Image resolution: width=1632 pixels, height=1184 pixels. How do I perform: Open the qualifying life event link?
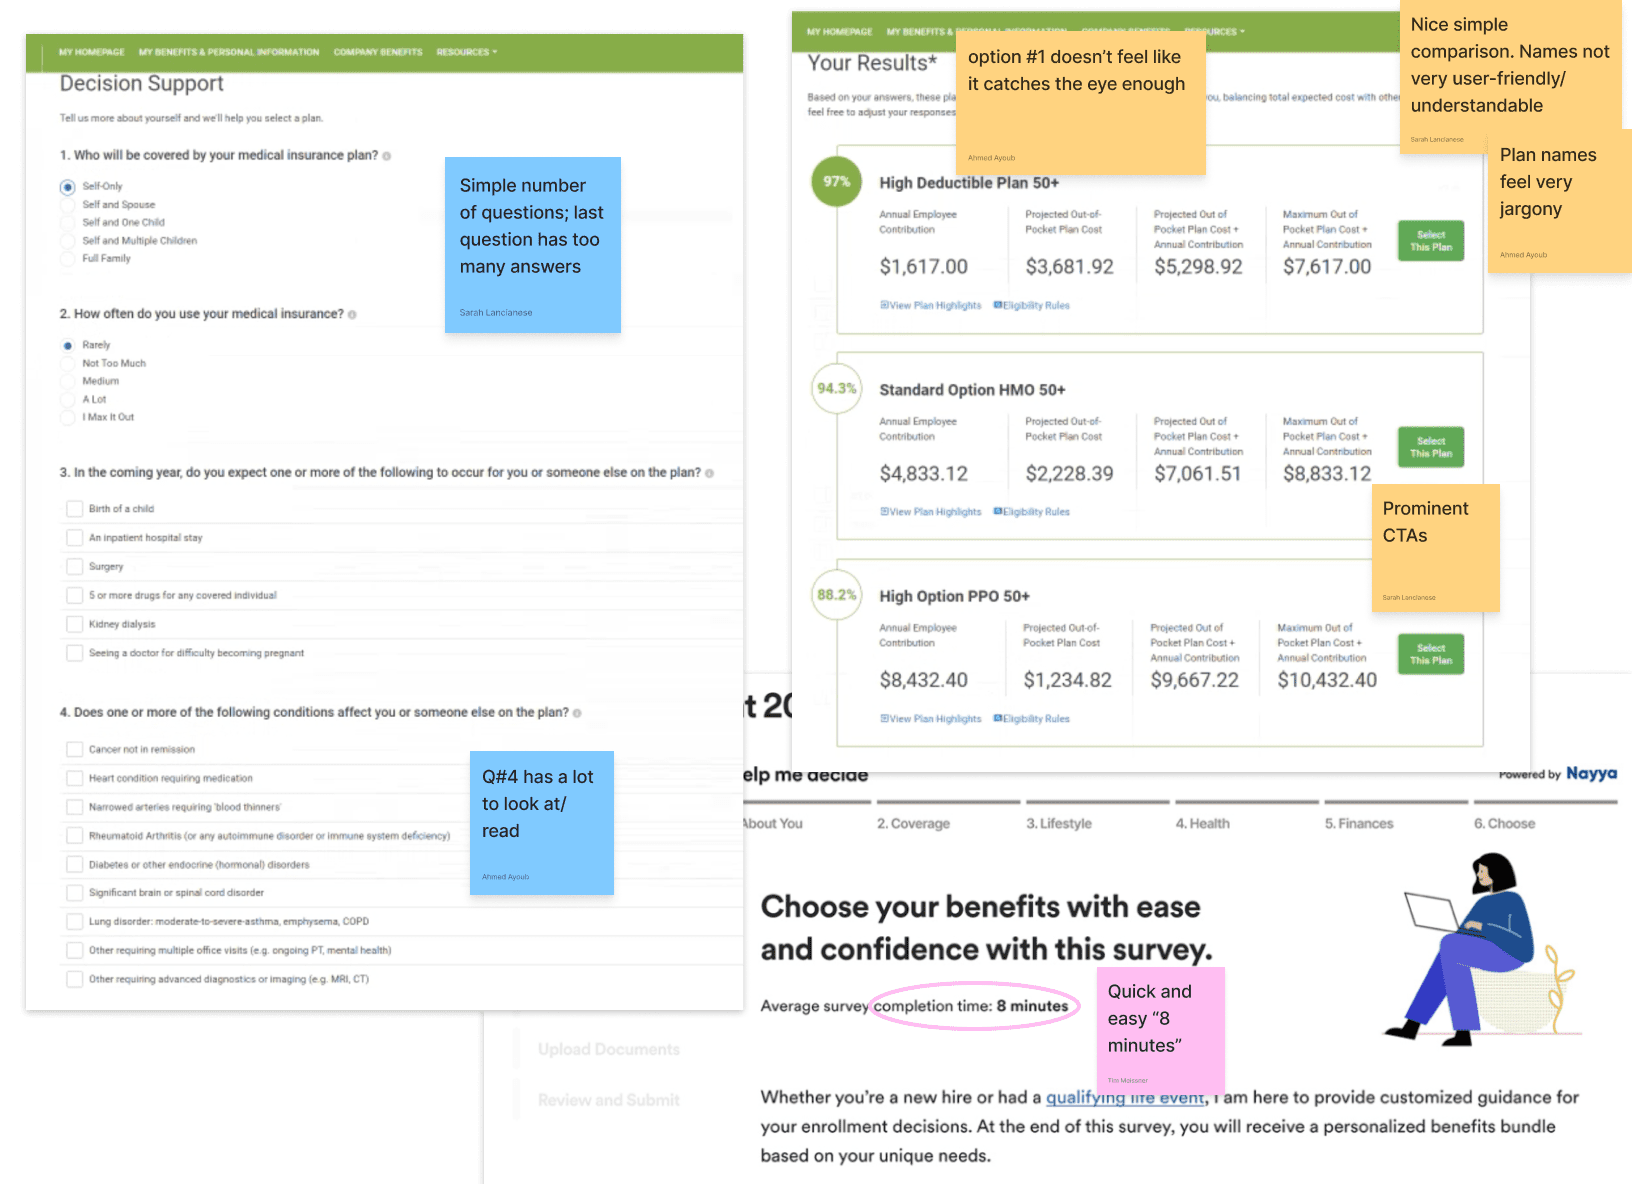click(x=1125, y=1097)
